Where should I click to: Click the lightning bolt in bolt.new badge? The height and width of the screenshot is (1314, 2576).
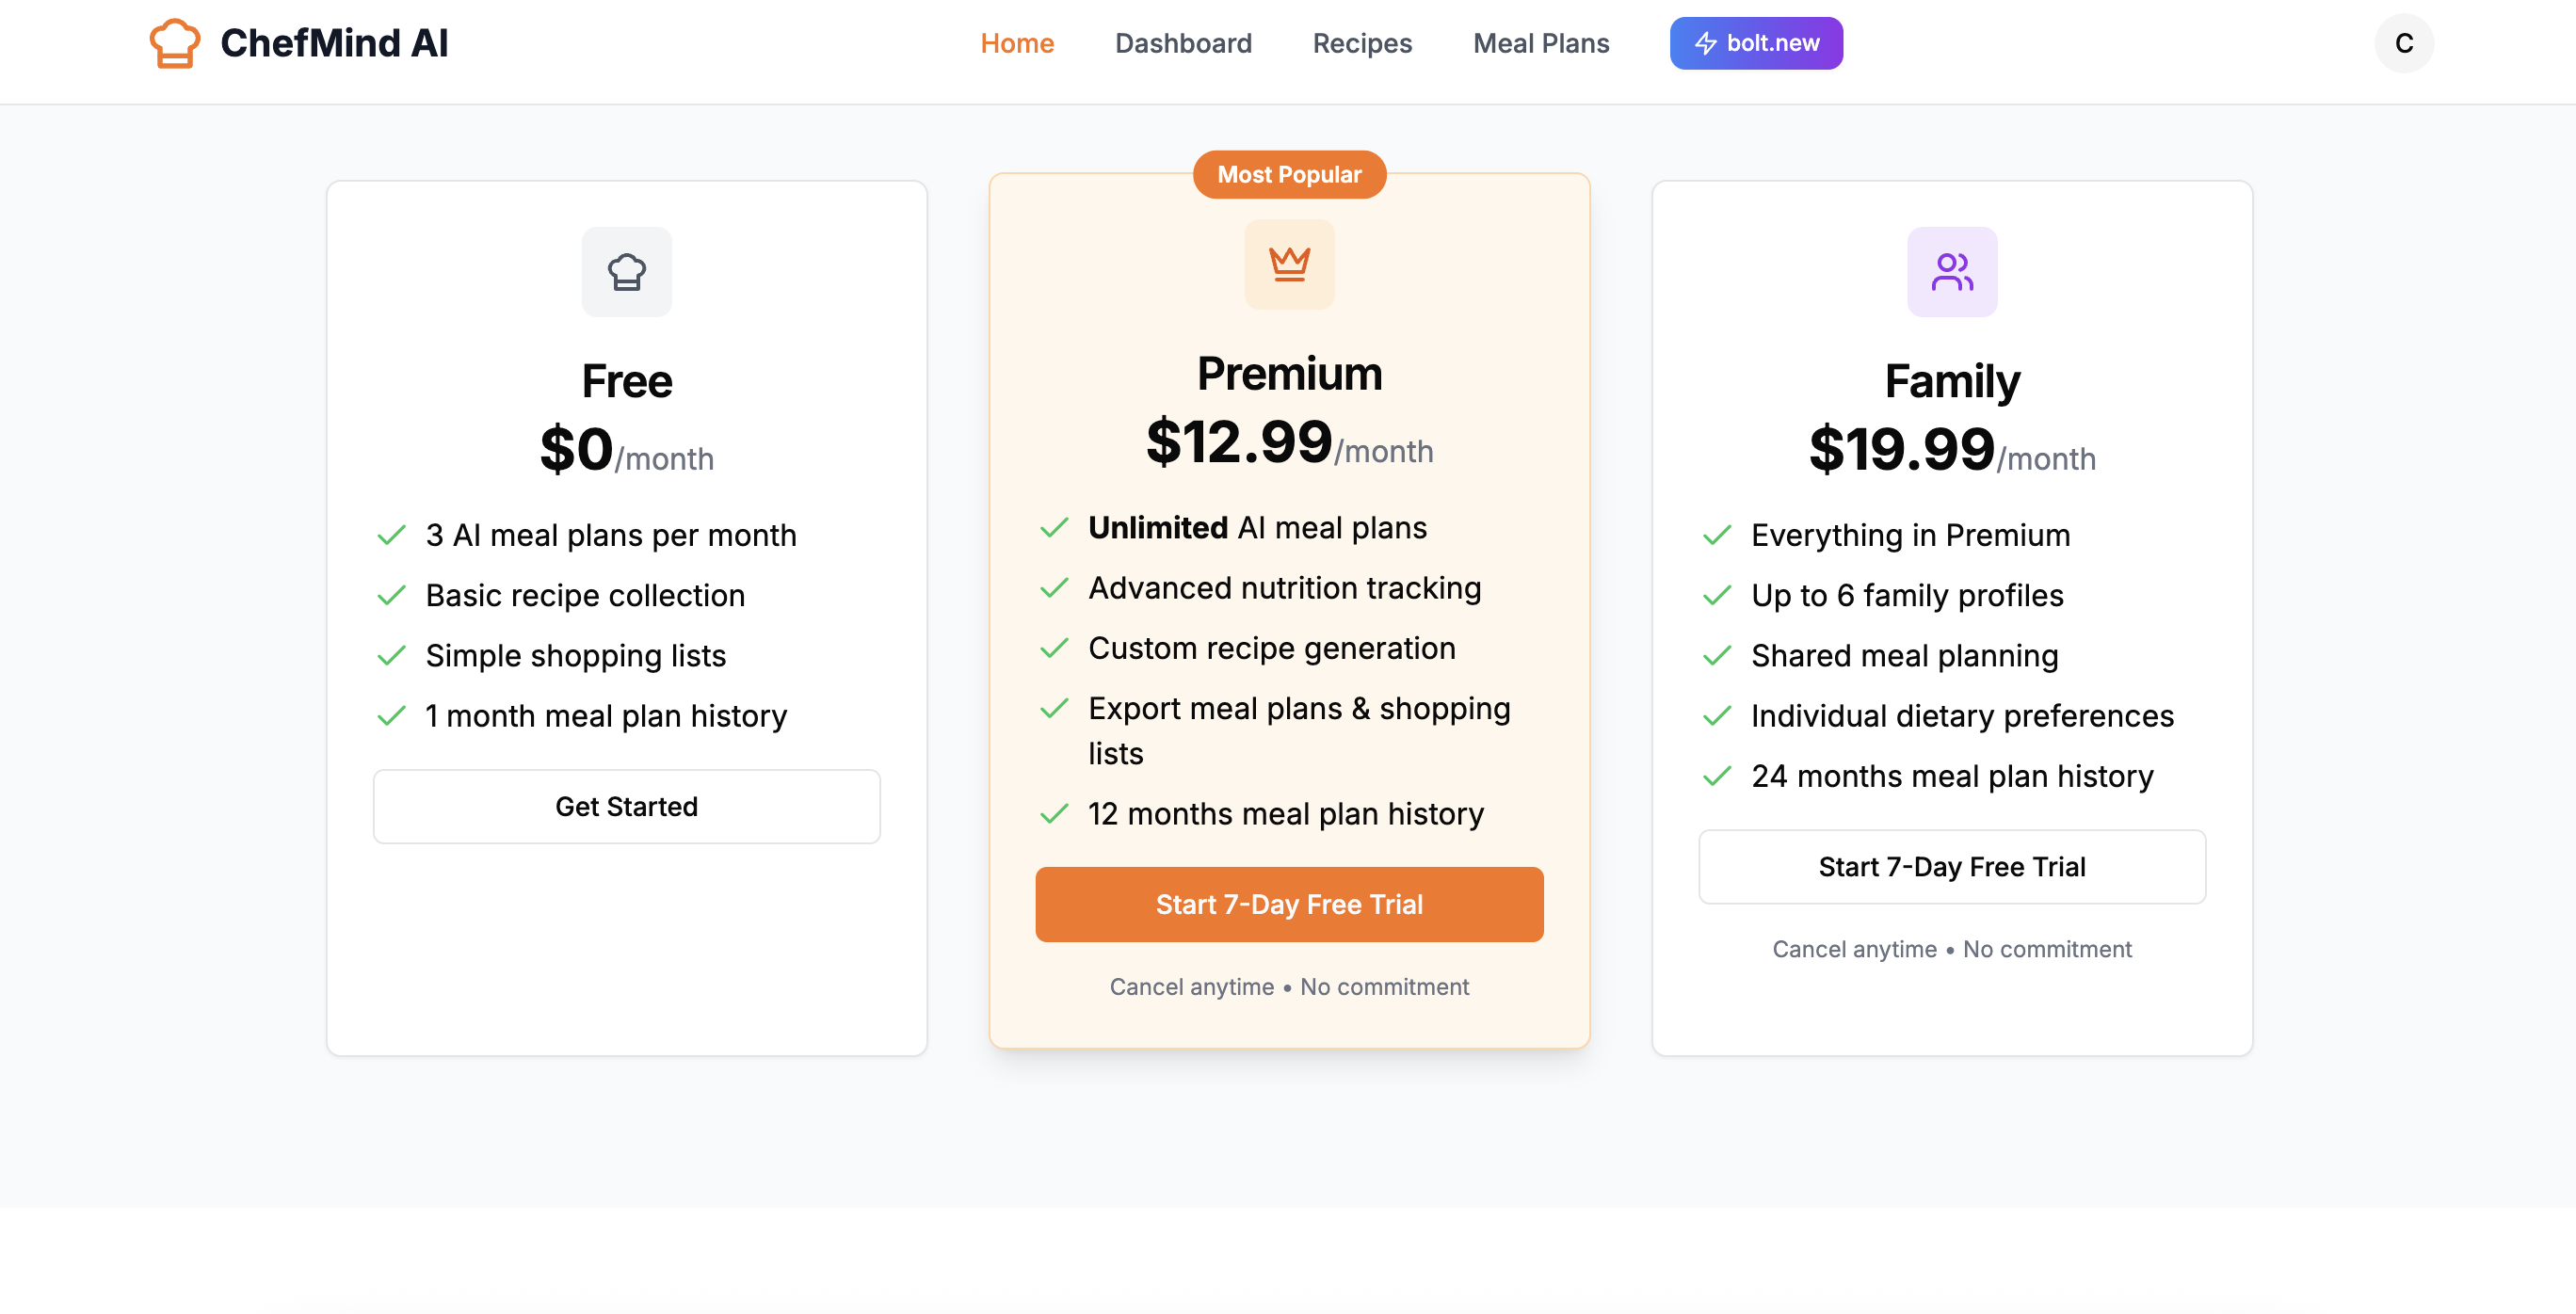point(1705,43)
